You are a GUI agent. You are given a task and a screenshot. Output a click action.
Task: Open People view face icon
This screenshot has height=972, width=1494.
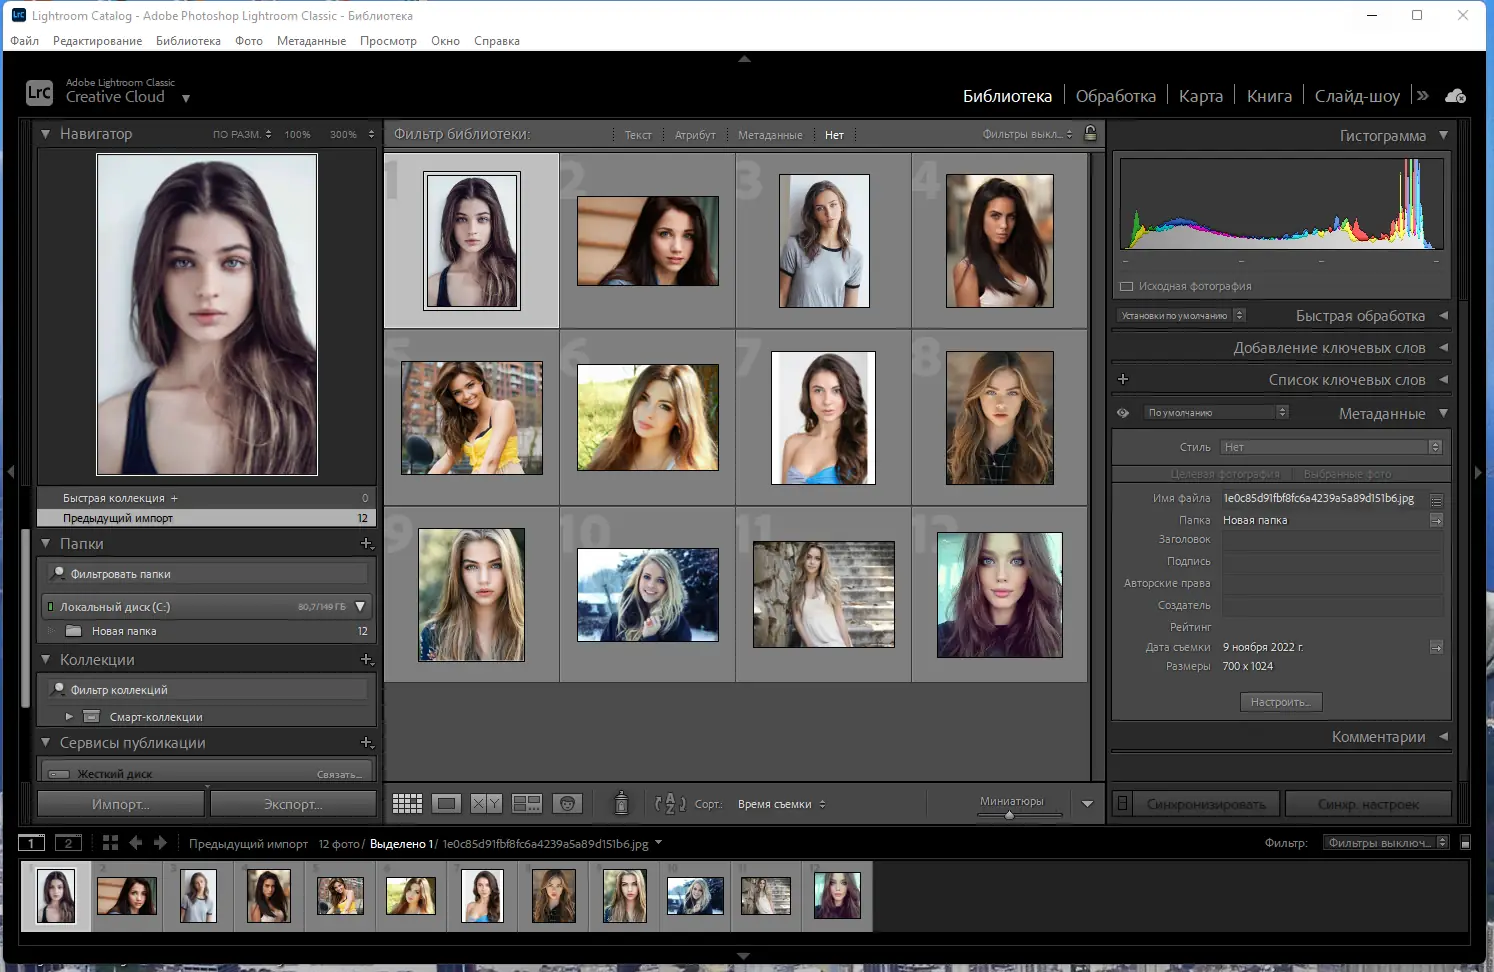567,804
